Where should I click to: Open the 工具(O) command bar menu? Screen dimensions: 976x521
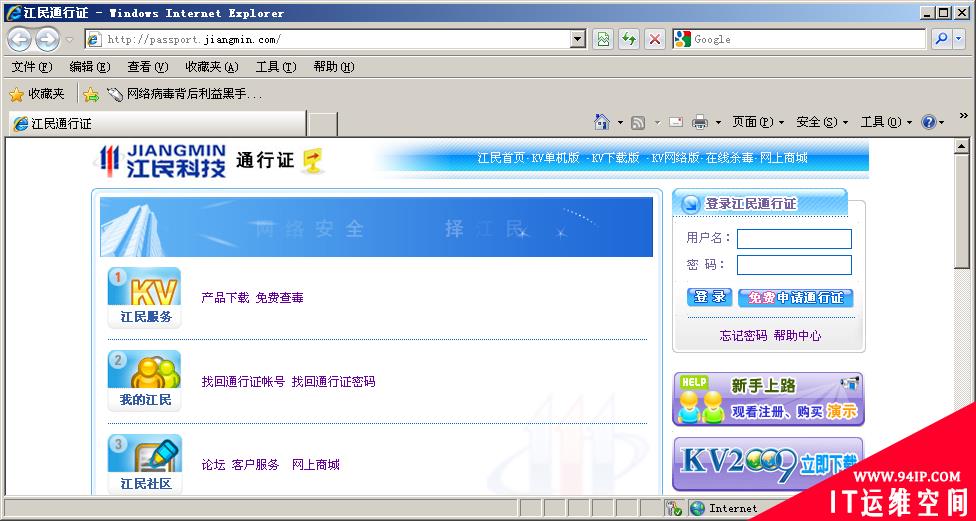[x=886, y=123]
